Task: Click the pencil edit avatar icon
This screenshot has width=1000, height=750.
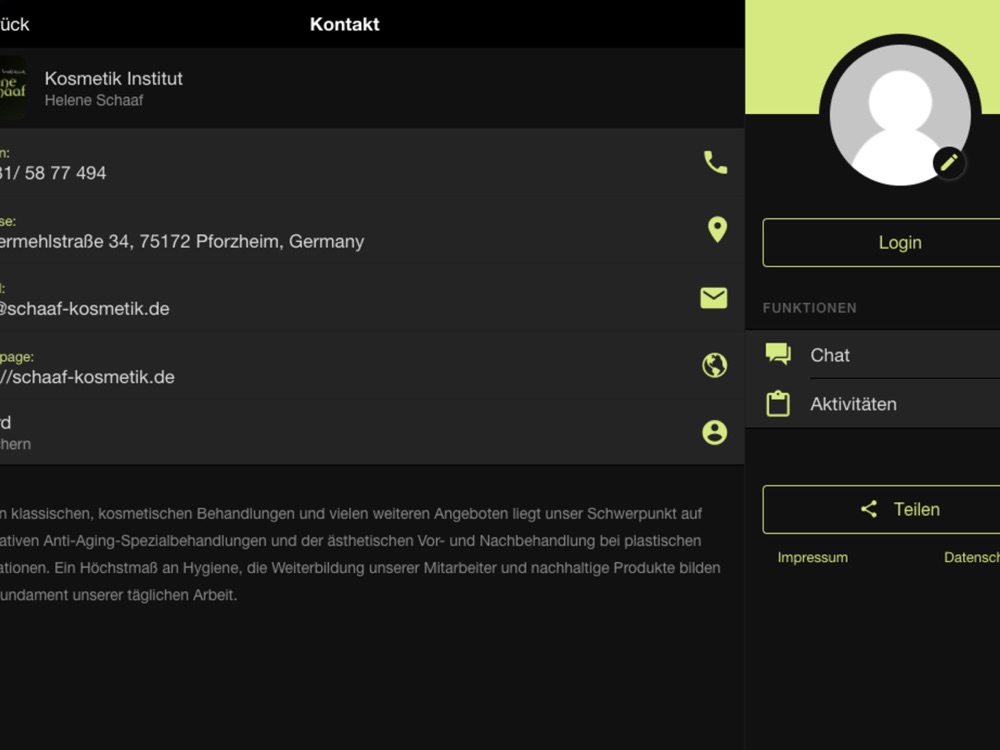Action: pos(949,163)
